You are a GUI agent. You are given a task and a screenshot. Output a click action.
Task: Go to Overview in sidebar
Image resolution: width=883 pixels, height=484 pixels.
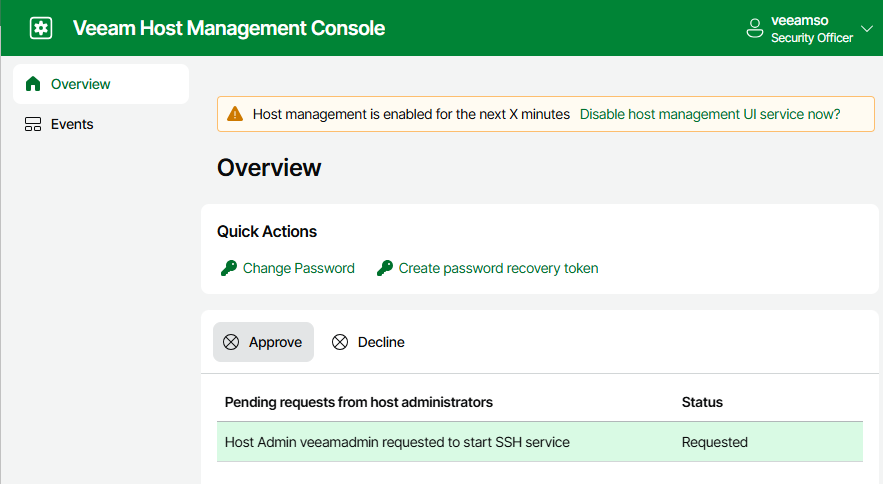(101, 84)
